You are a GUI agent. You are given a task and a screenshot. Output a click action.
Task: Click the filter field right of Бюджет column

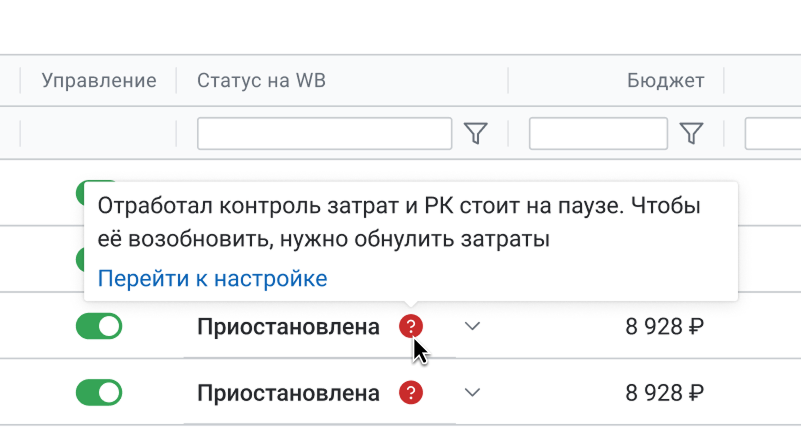point(773,133)
